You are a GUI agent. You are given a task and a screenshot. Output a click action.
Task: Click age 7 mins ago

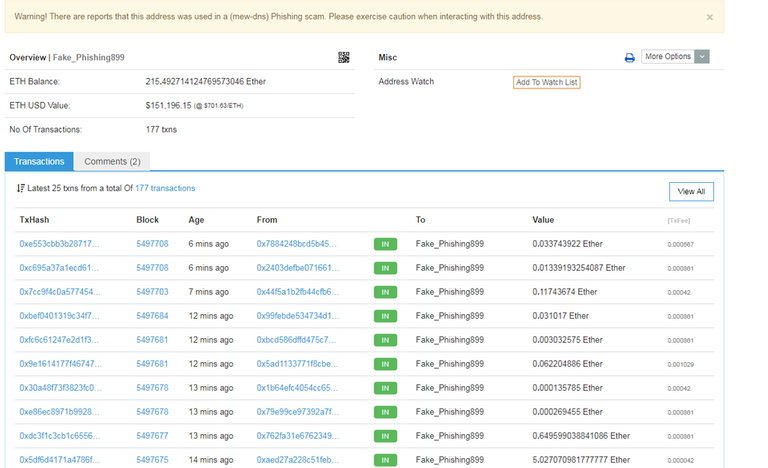click(209, 292)
